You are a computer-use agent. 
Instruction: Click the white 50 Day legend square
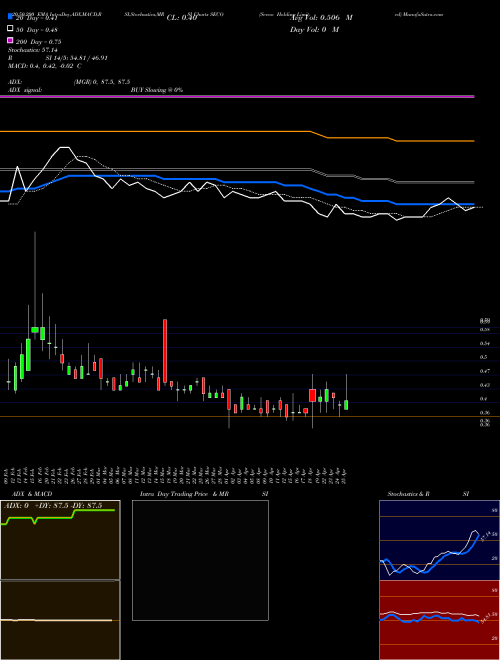[x=10, y=29]
